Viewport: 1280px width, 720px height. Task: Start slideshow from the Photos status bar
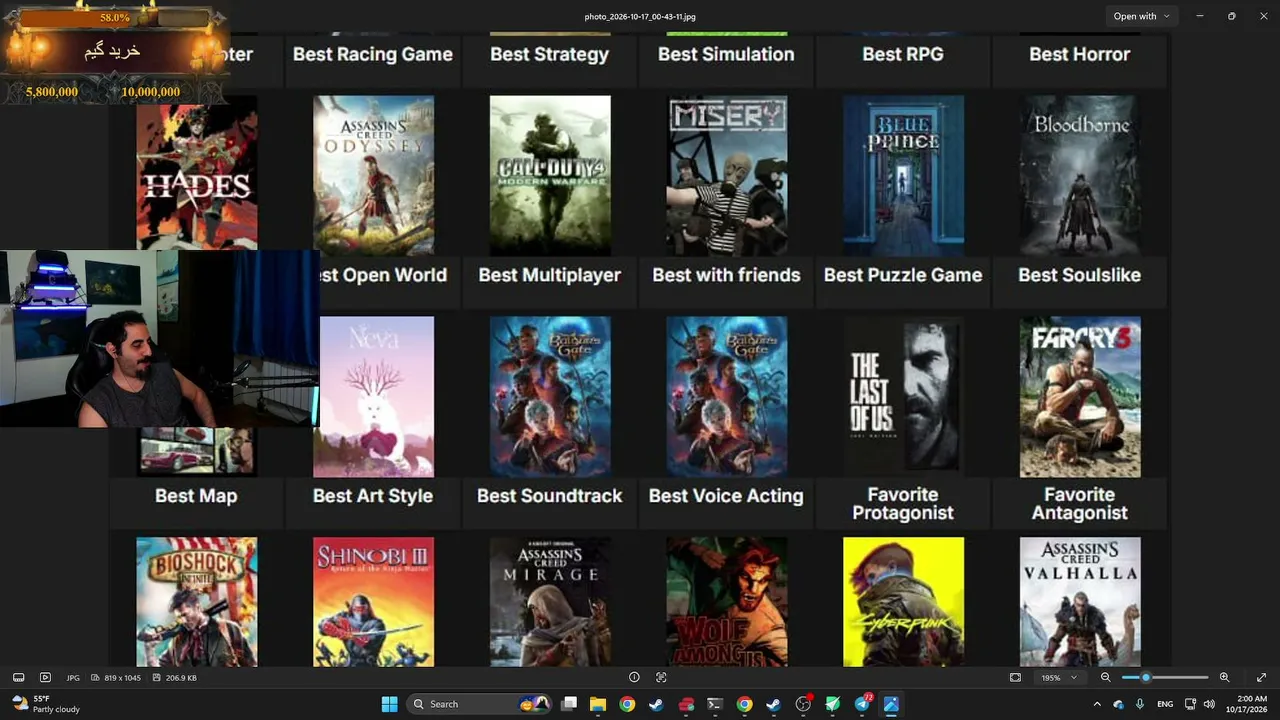click(x=45, y=678)
